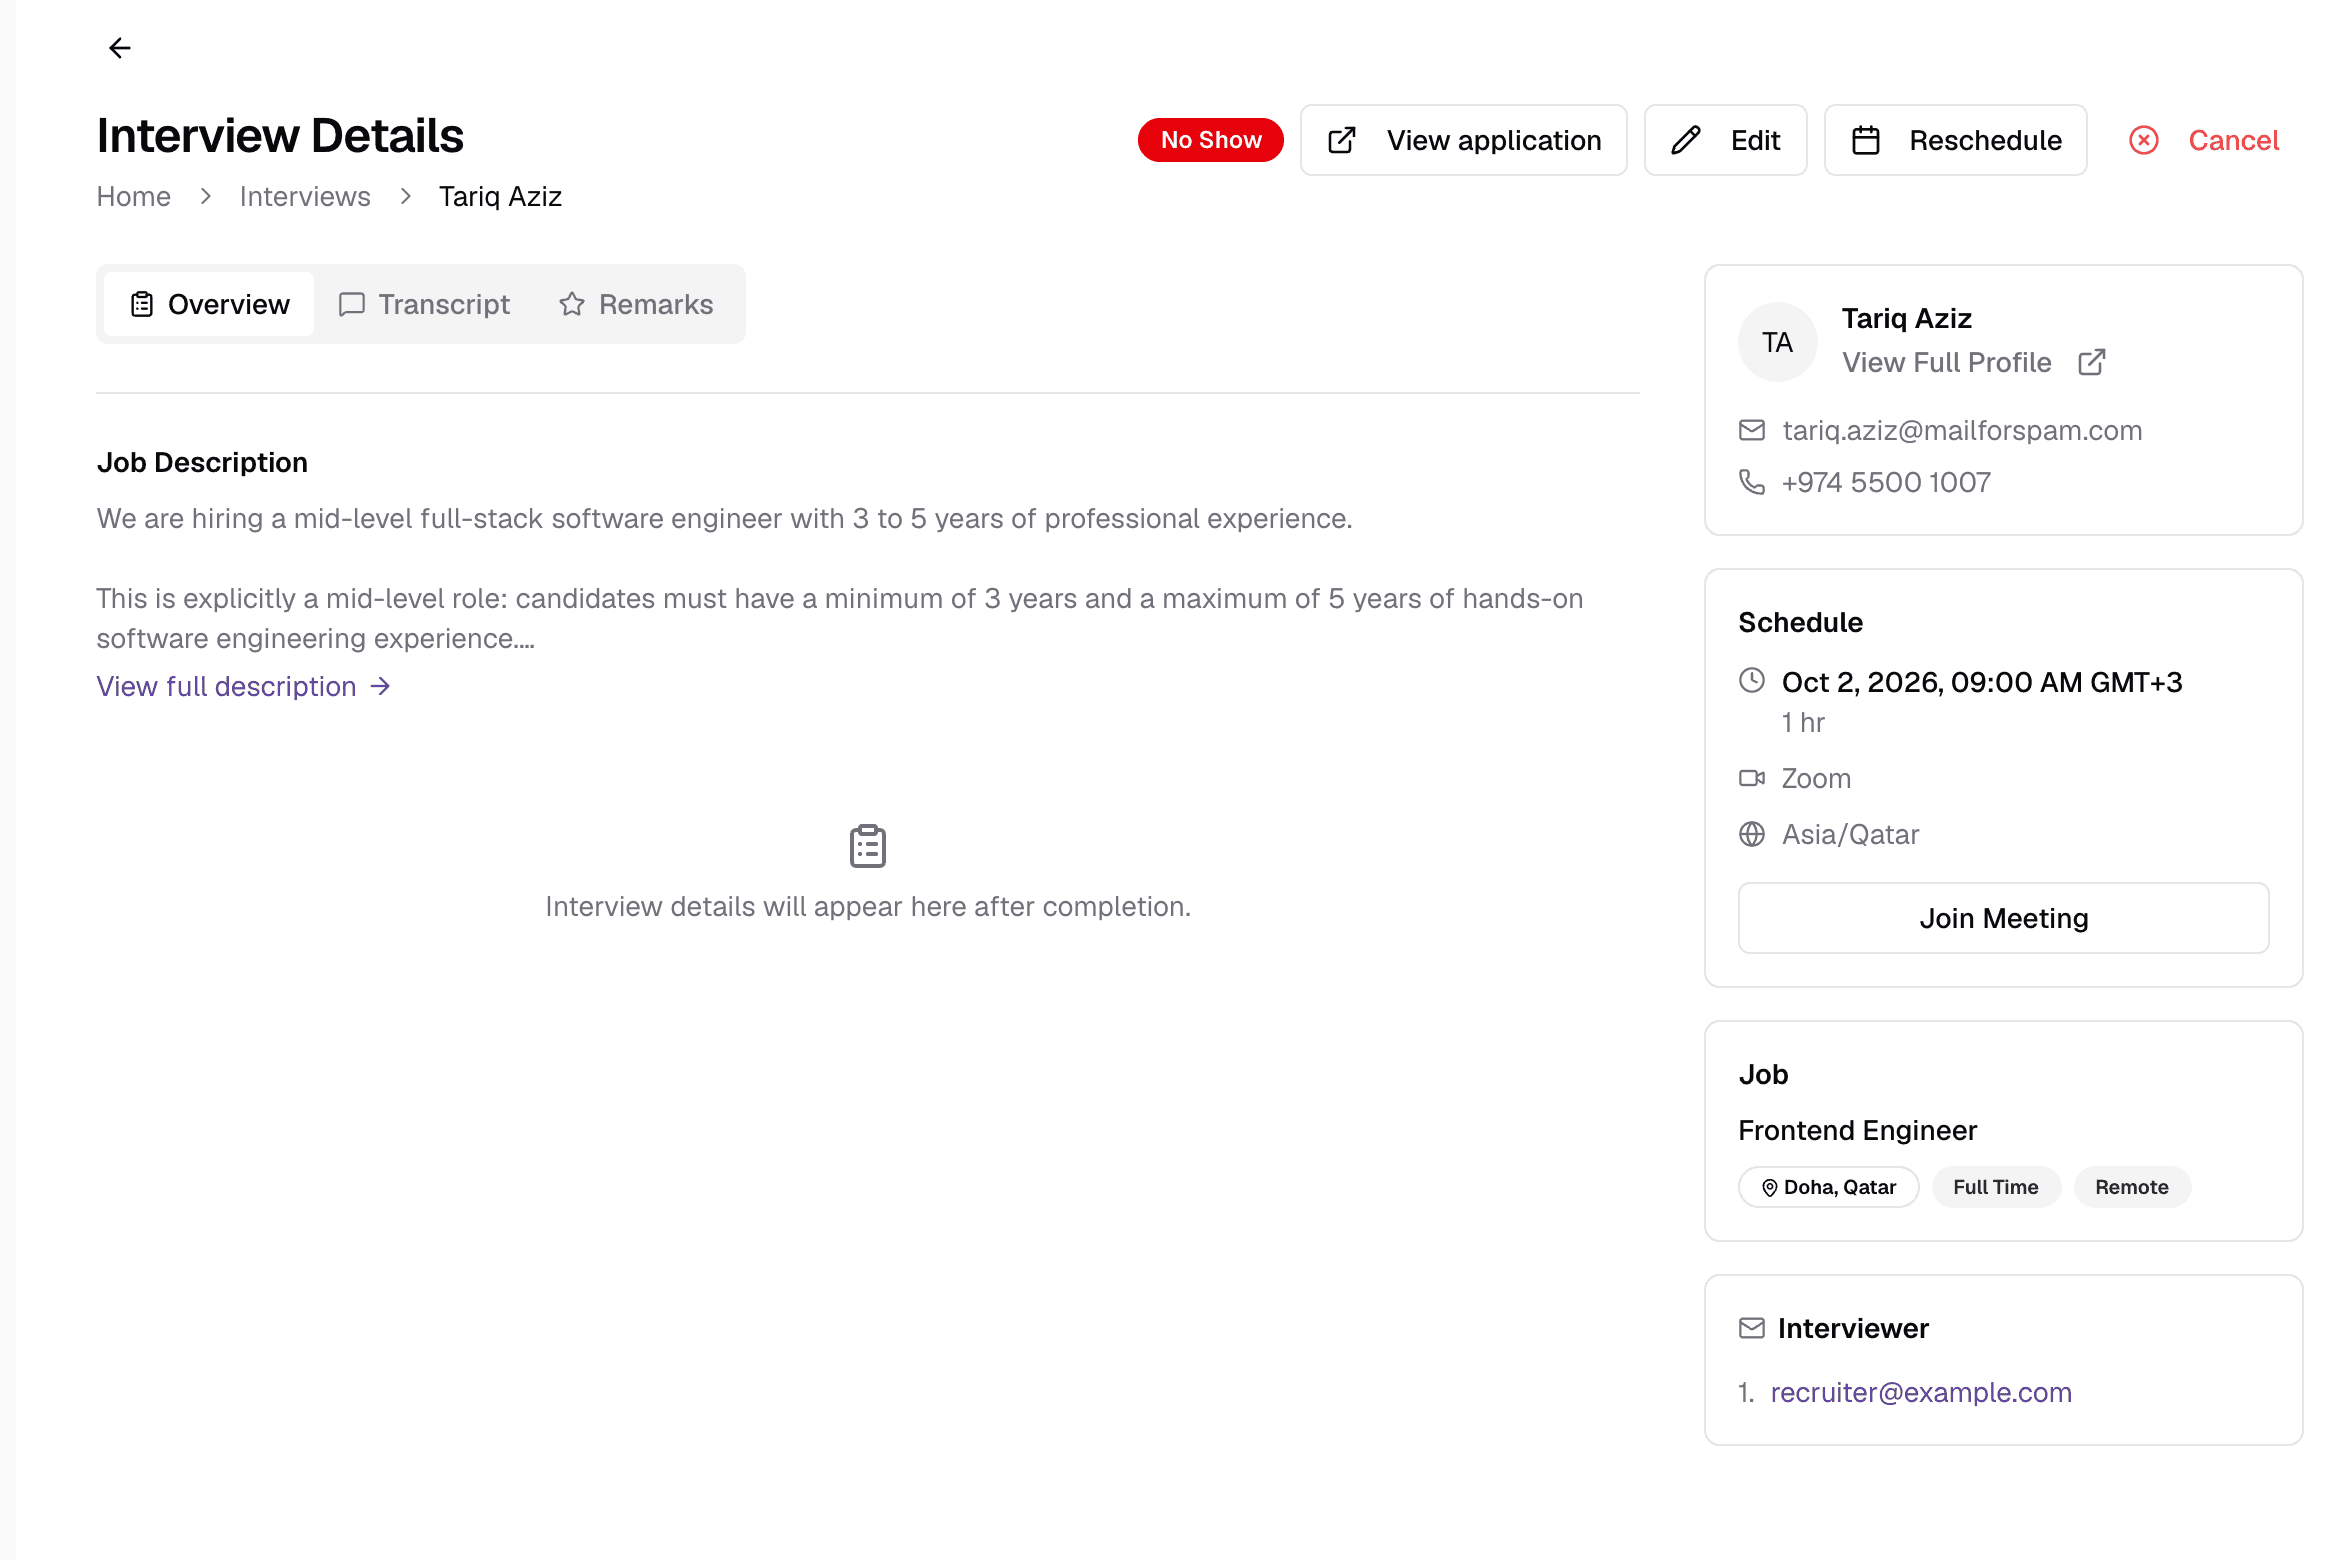The image size is (2352, 1560).
Task: Open recruiter@example.com link
Action: point(1921,1392)
